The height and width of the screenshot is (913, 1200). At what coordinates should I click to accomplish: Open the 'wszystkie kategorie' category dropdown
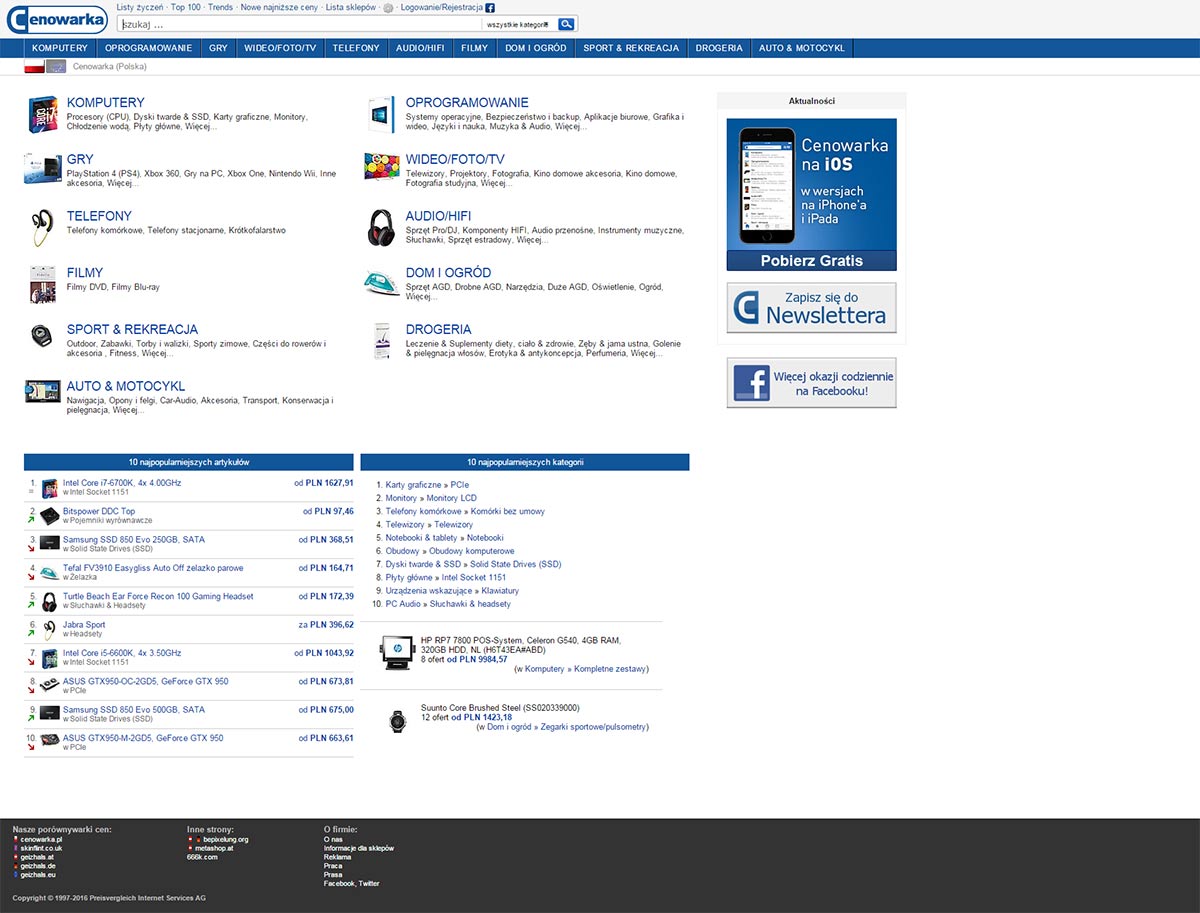pyautogui.click(x=516, y=24)
